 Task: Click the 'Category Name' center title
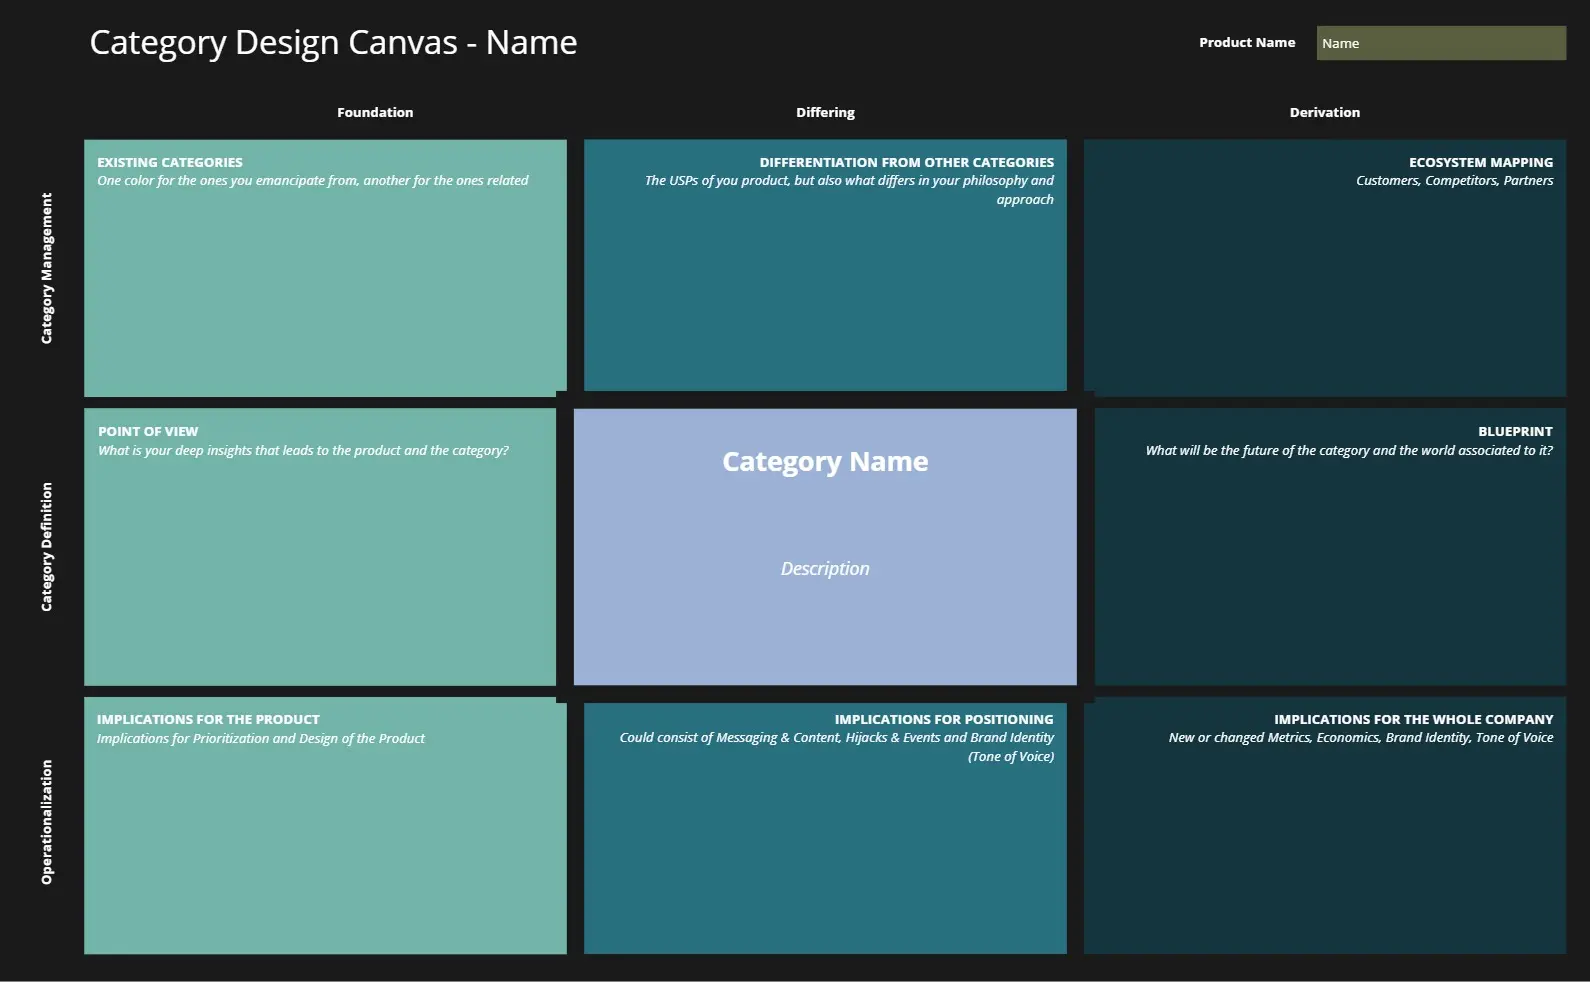(825, 462)
